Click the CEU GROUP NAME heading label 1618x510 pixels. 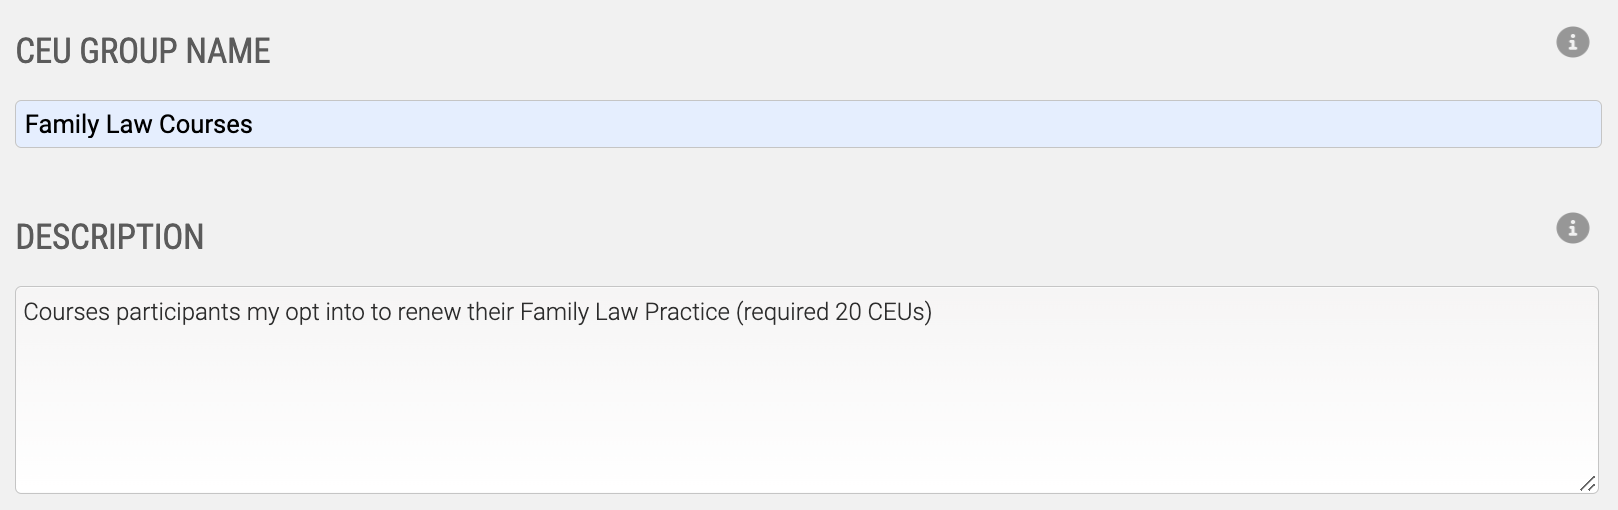pyautogui.click(x=143, y=51)
